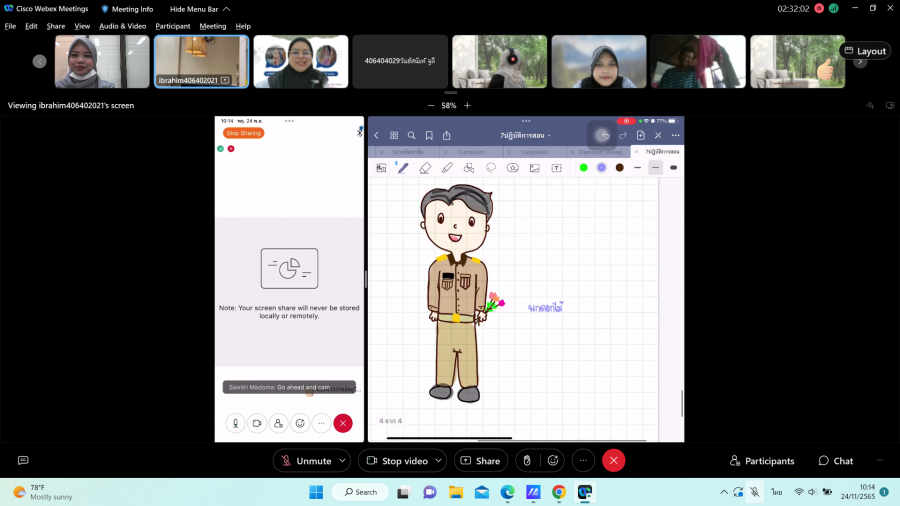Open Meeting Info

click(126, 9)
